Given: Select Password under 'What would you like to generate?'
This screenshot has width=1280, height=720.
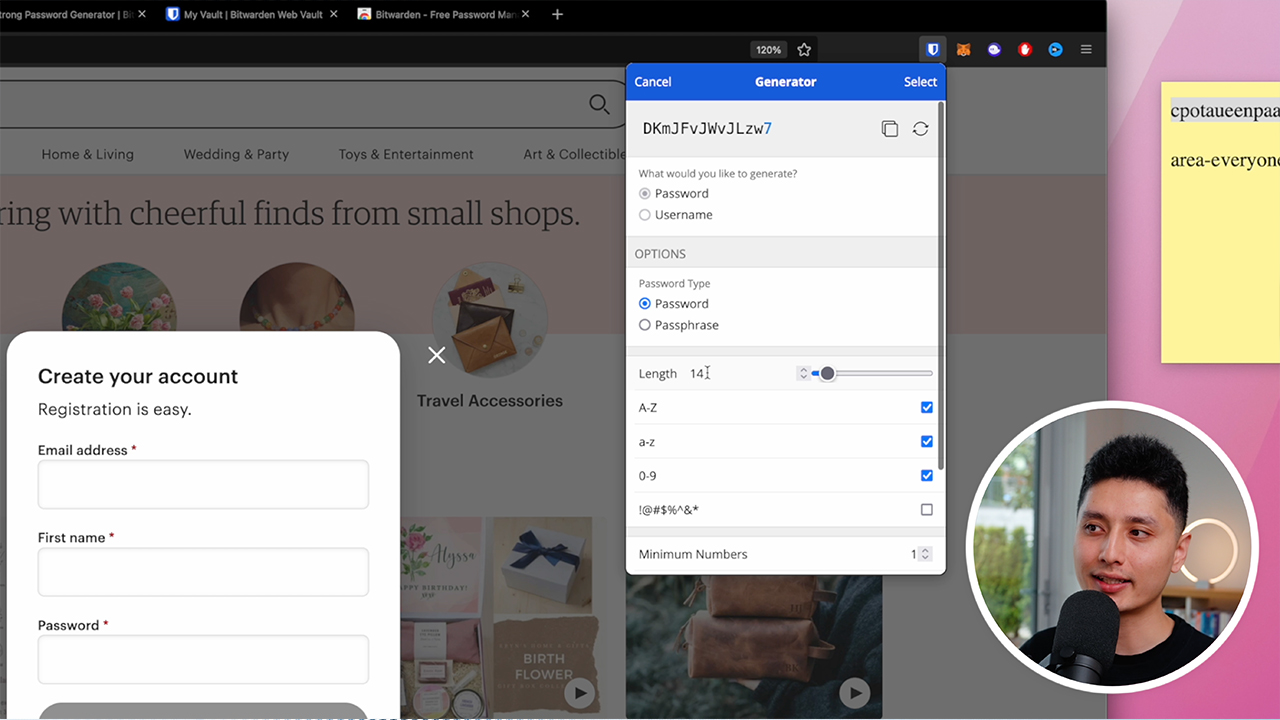Looking at the screenshot, I should coord(645,193).
